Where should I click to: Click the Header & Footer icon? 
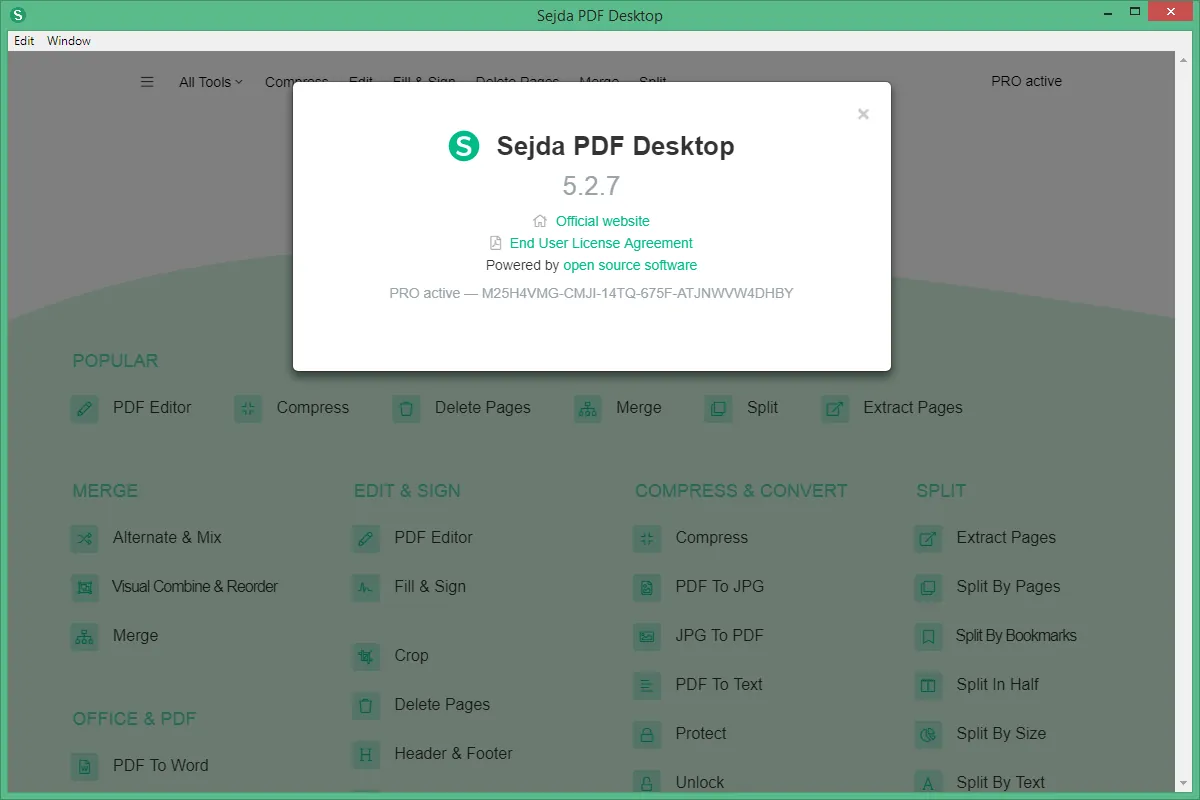click(366, 754)
